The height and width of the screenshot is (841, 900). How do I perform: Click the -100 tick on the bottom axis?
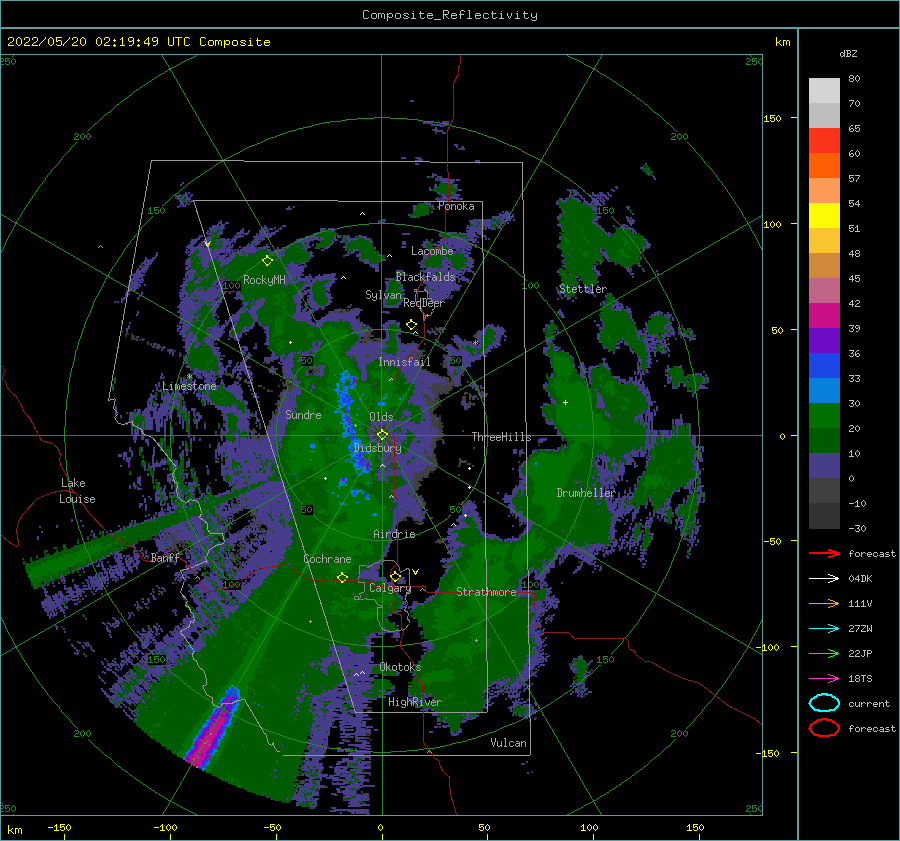coord(165,827)
